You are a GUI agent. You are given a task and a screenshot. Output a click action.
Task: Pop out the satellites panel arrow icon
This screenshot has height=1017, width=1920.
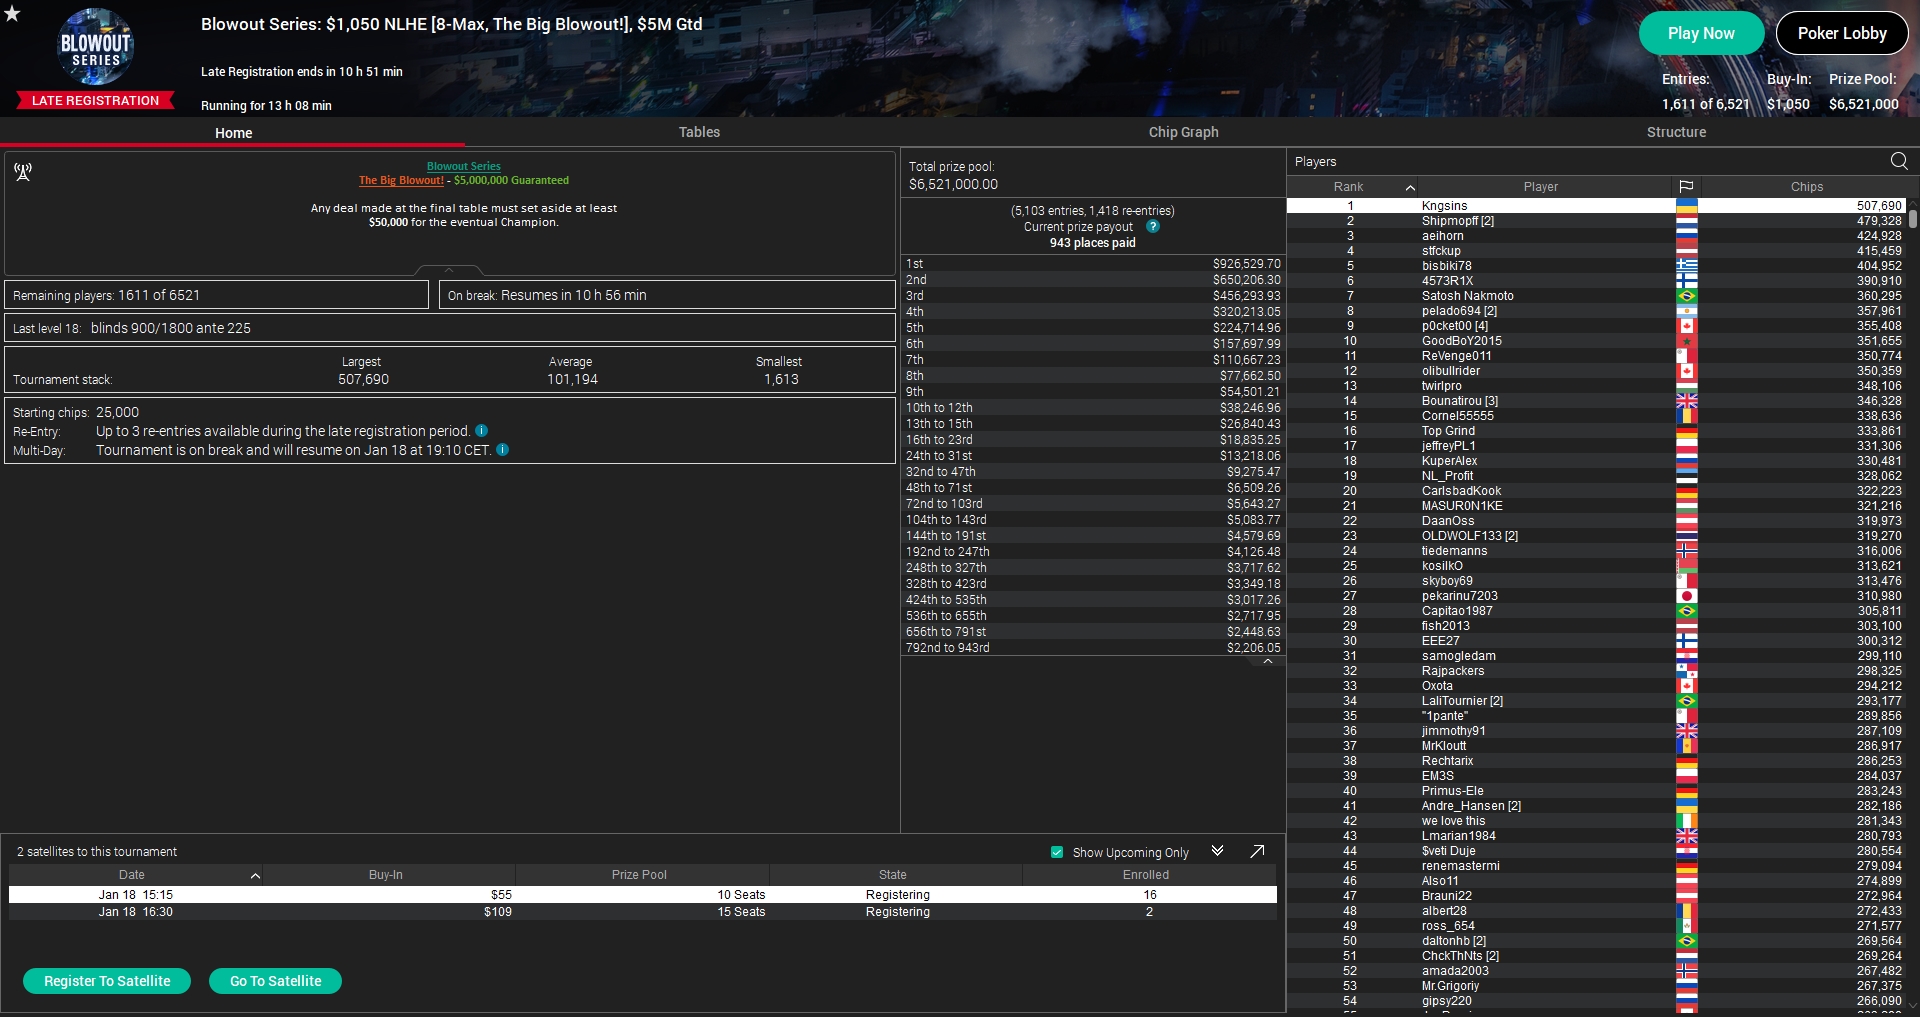point(1257,851)
